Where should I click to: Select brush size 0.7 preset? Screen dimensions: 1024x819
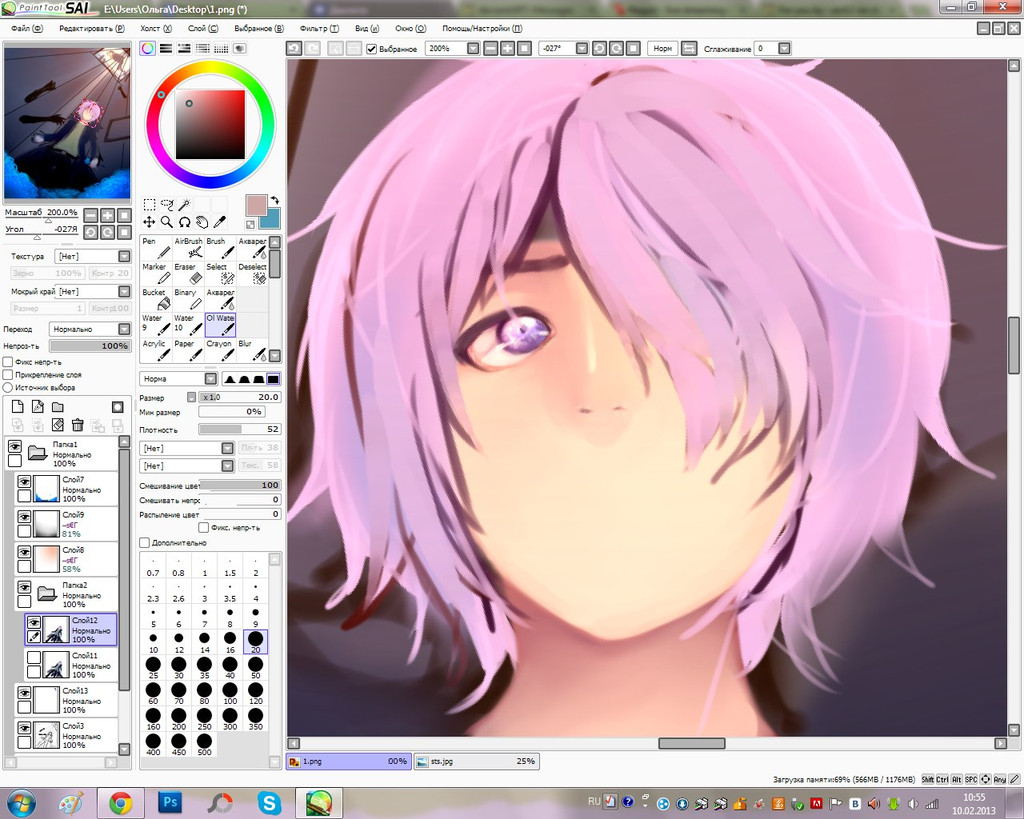[153, 566]
